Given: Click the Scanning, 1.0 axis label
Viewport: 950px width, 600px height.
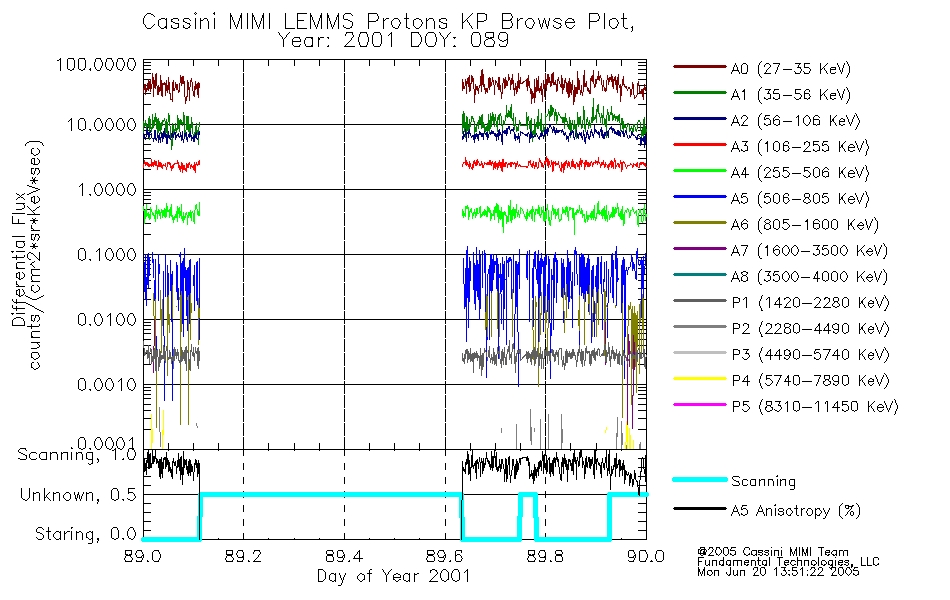Looking at the screenshot, I should pos(77,455).
